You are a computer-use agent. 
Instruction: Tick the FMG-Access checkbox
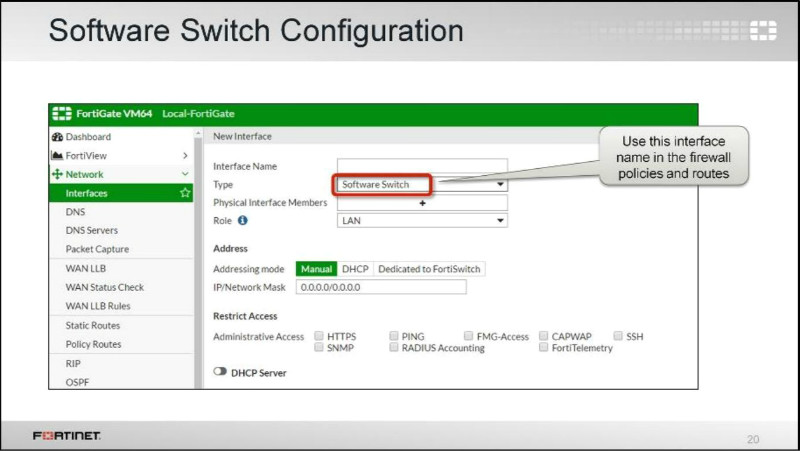(x=468, y=336)
